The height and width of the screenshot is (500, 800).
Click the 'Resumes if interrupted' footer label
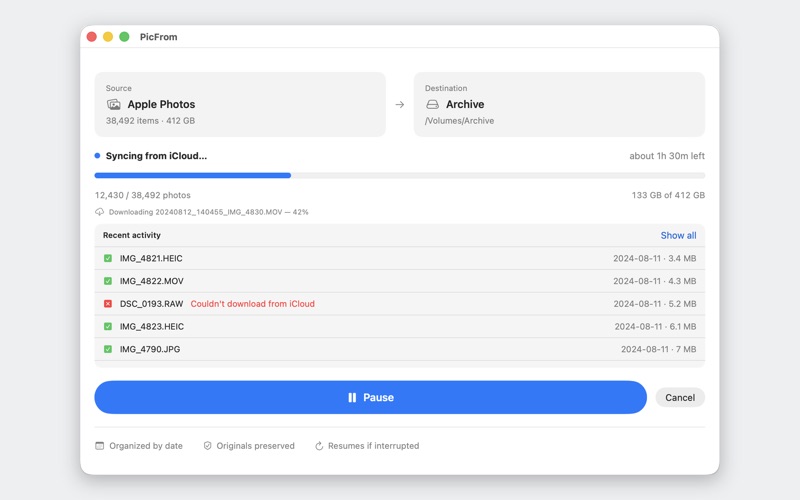pos(373,446)
